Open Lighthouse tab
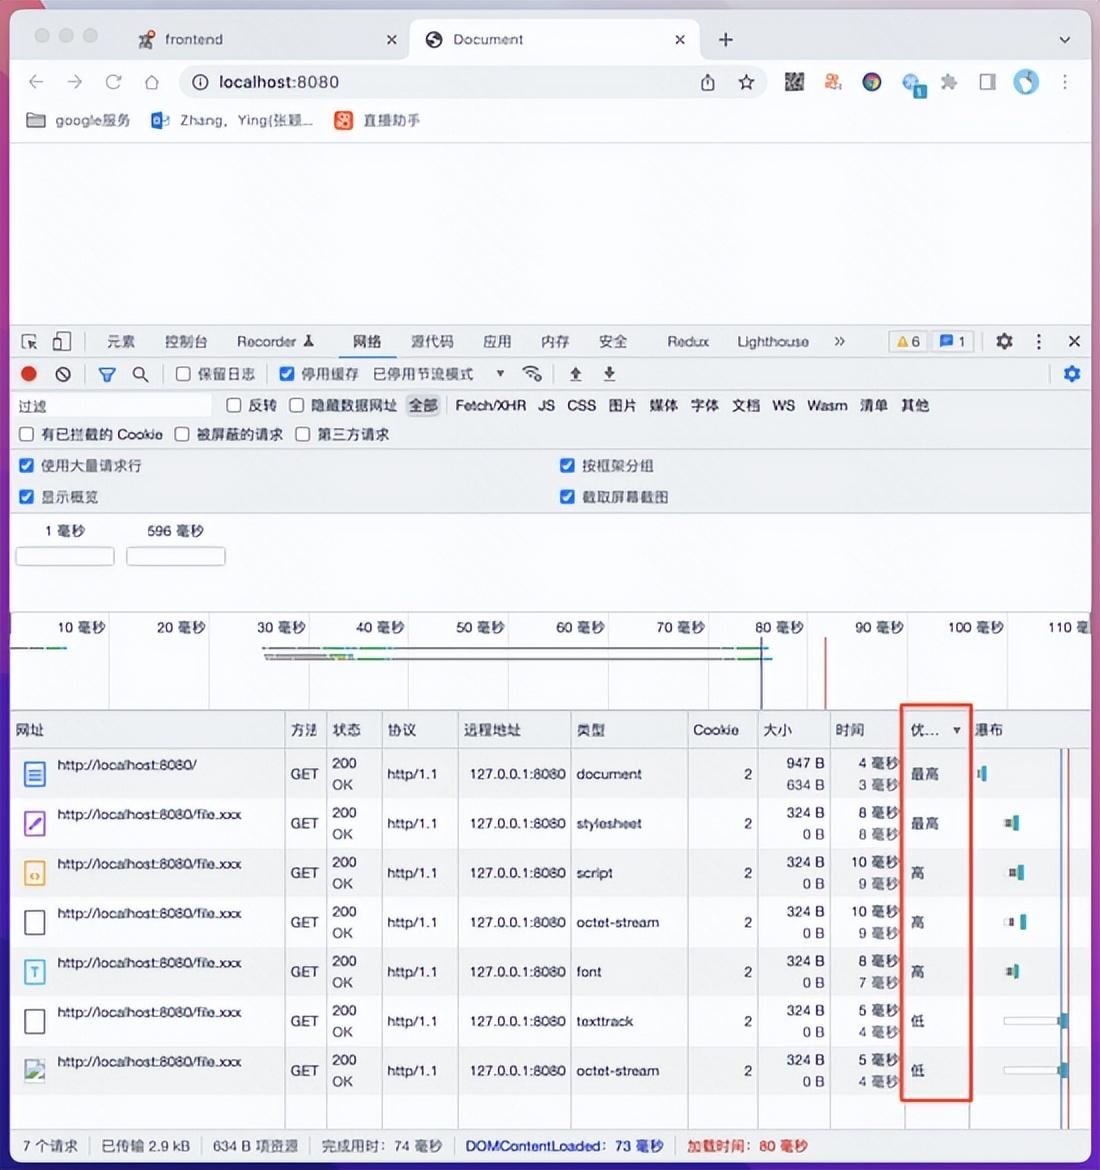 773,342
